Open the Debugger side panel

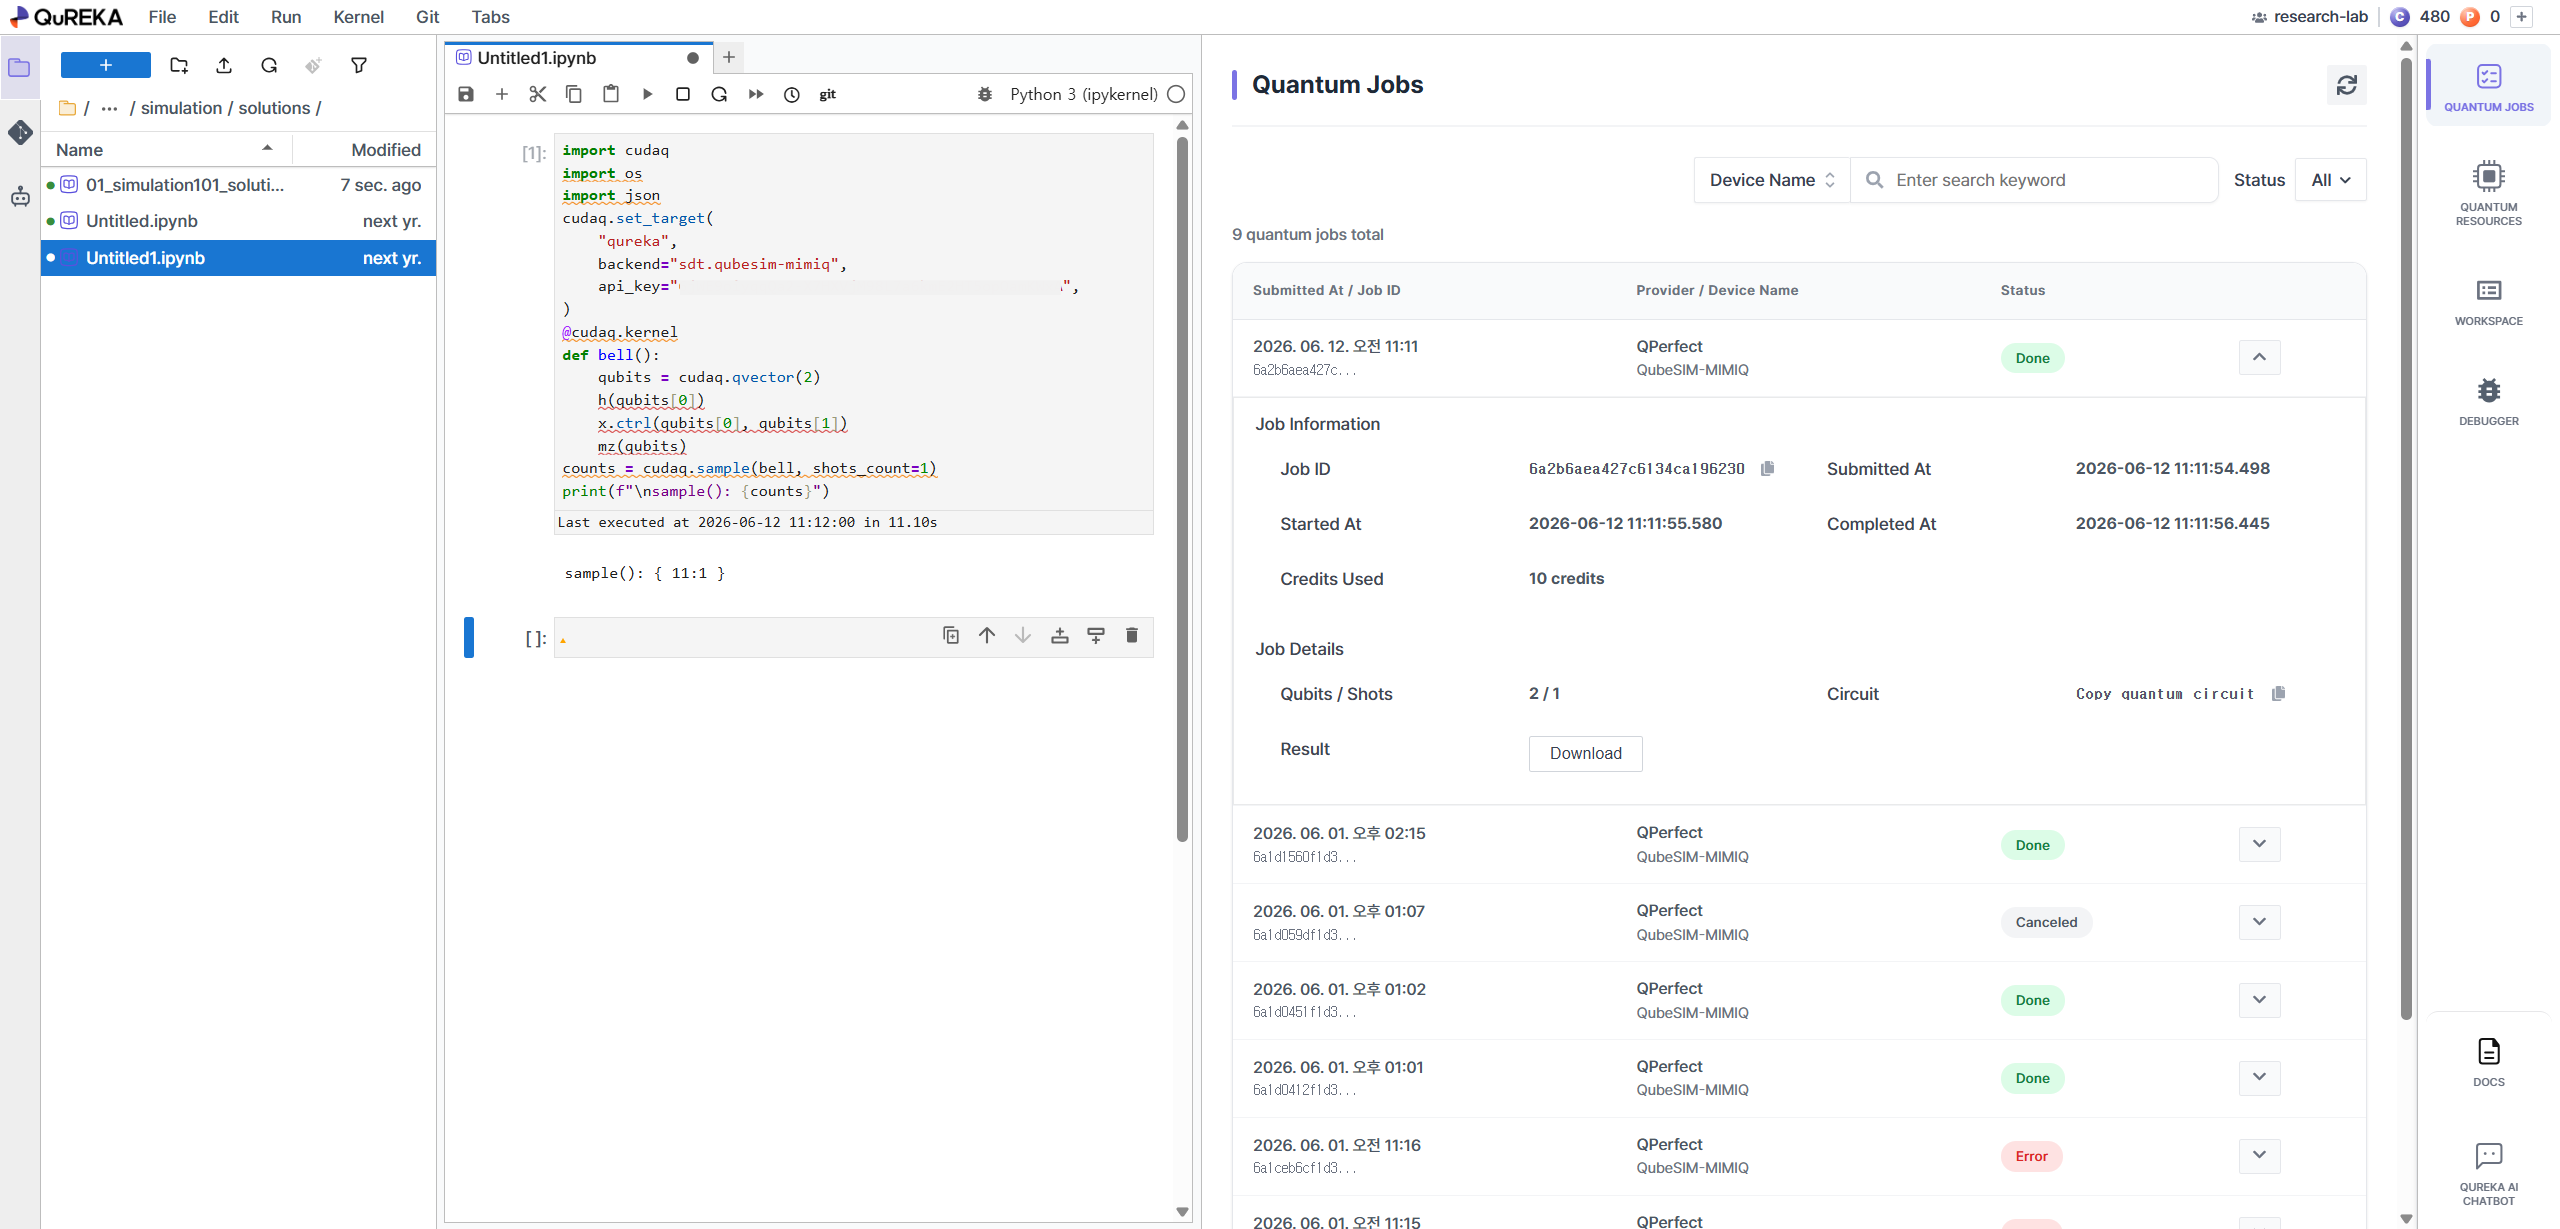2489,402
